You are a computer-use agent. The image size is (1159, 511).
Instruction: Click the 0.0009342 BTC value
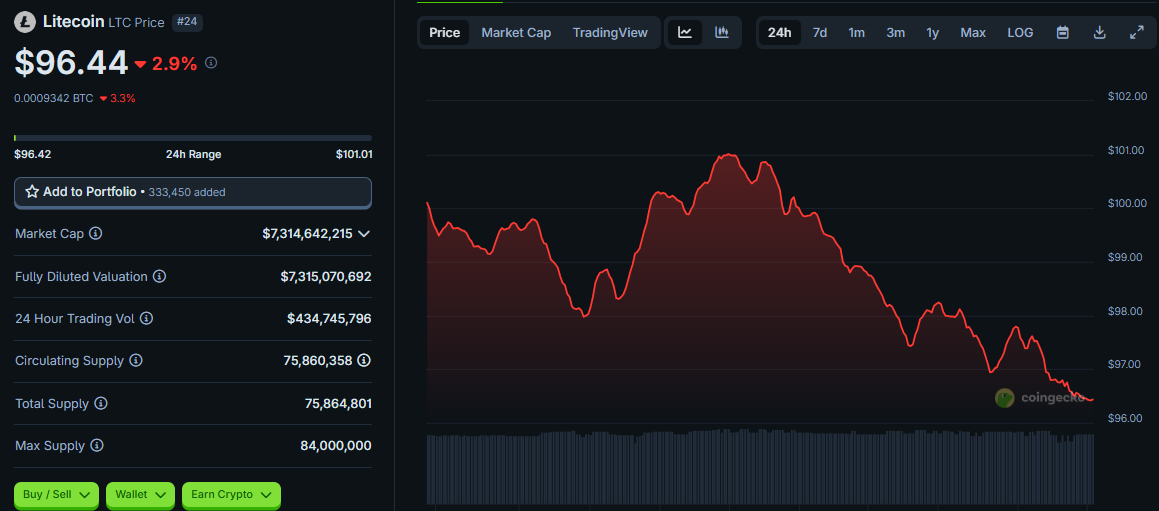(x=54, y=98)
